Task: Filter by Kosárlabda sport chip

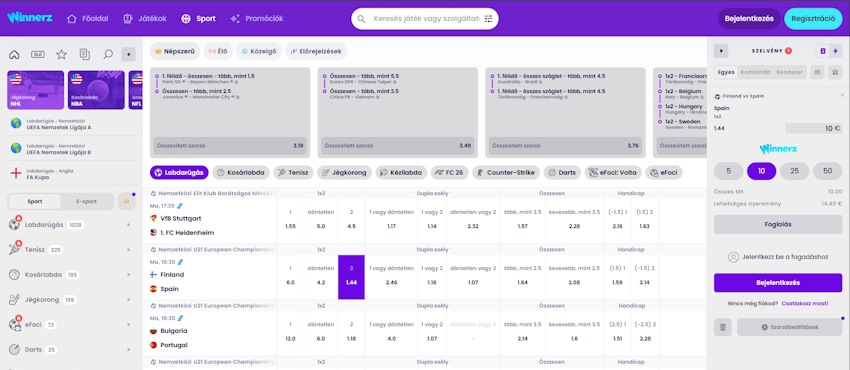Action: tap(241, 173)
